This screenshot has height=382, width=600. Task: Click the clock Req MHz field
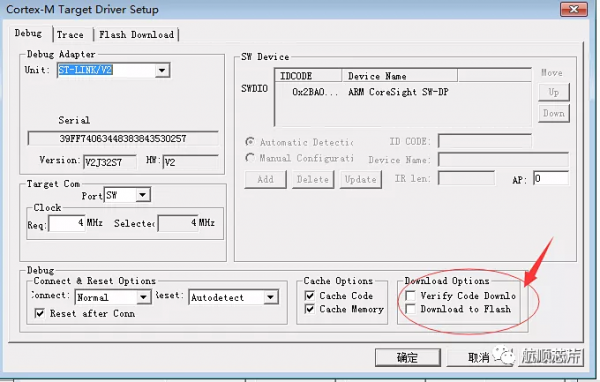(66, 223)
